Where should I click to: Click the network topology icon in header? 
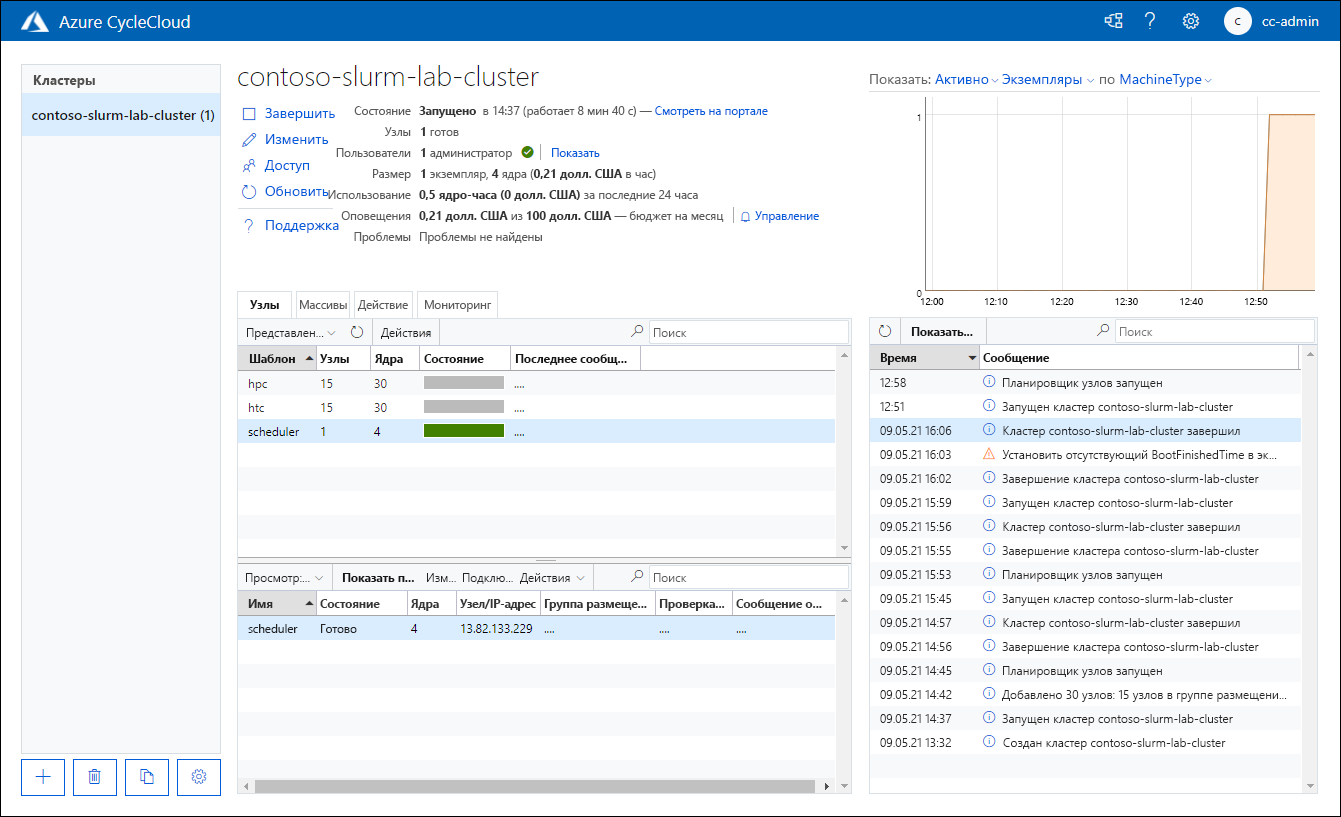click(1112, 21)
